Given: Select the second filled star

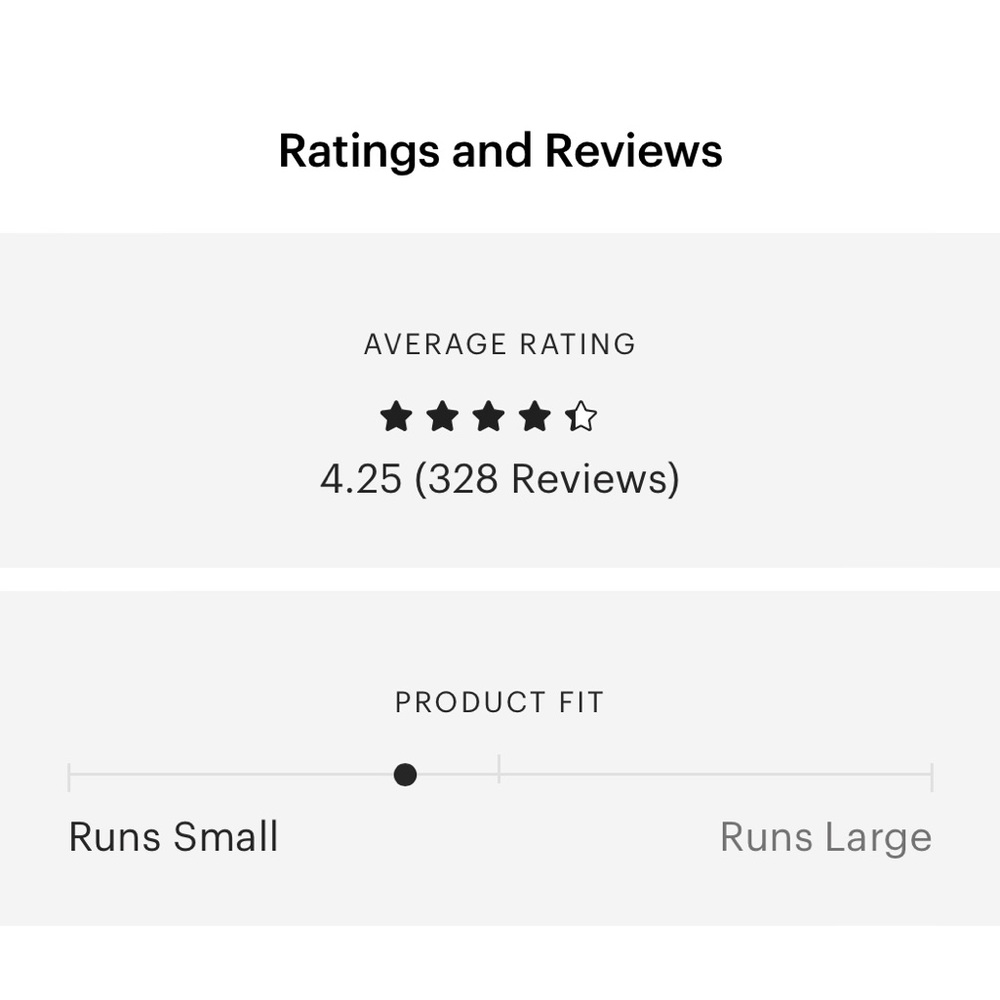Looking at the screenshot, I should [442, 417].
